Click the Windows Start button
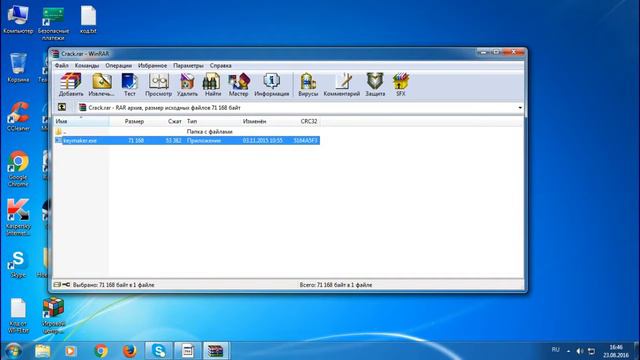This screenshot has height=360, width=640. click(x=13, y=351)
